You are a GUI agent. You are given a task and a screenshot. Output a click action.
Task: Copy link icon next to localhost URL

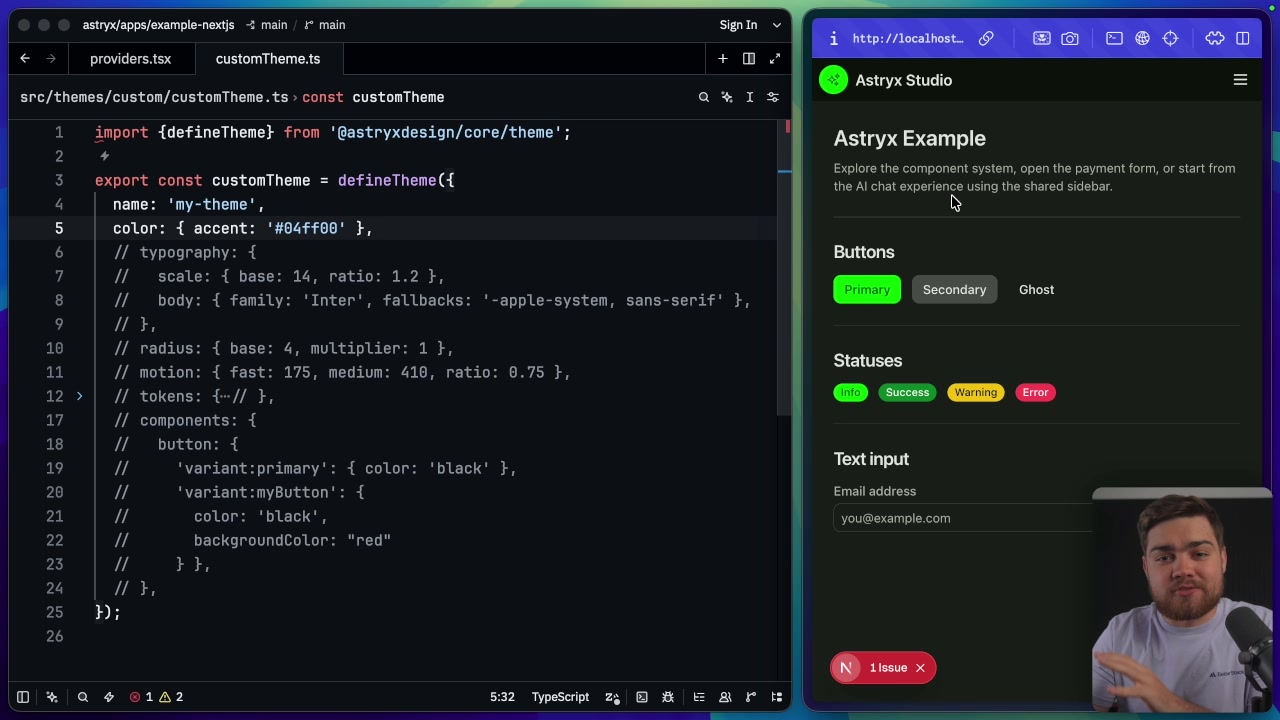click(986, 38)
